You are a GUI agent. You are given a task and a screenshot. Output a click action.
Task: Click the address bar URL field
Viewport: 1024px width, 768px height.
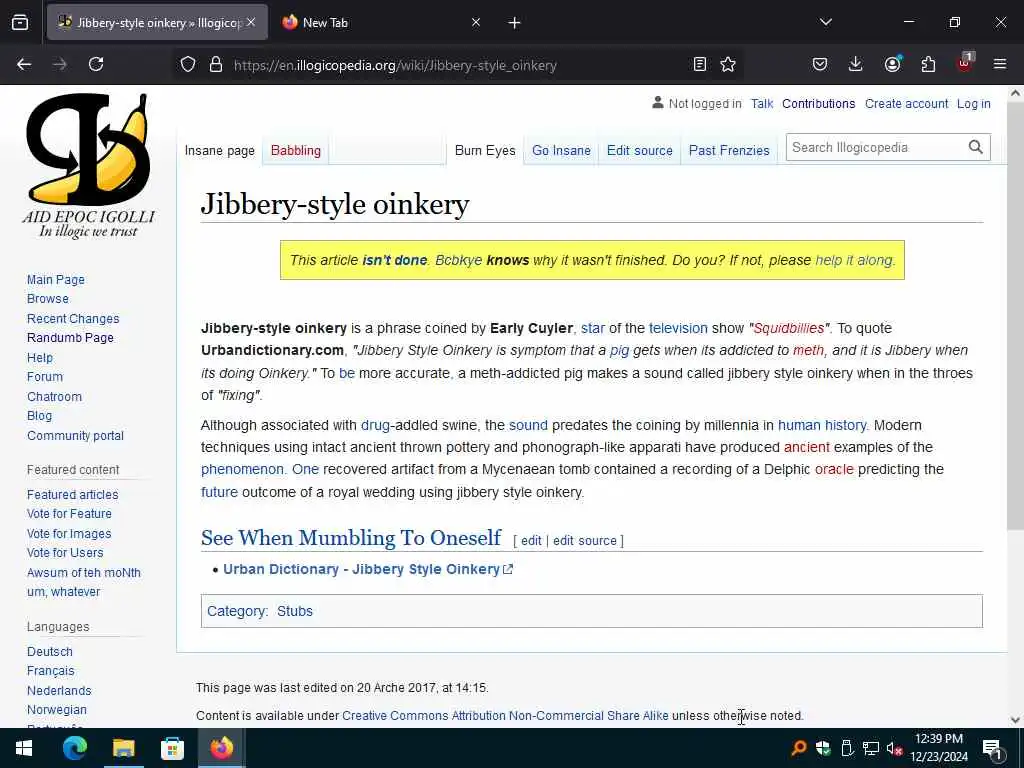pos(457,65)
